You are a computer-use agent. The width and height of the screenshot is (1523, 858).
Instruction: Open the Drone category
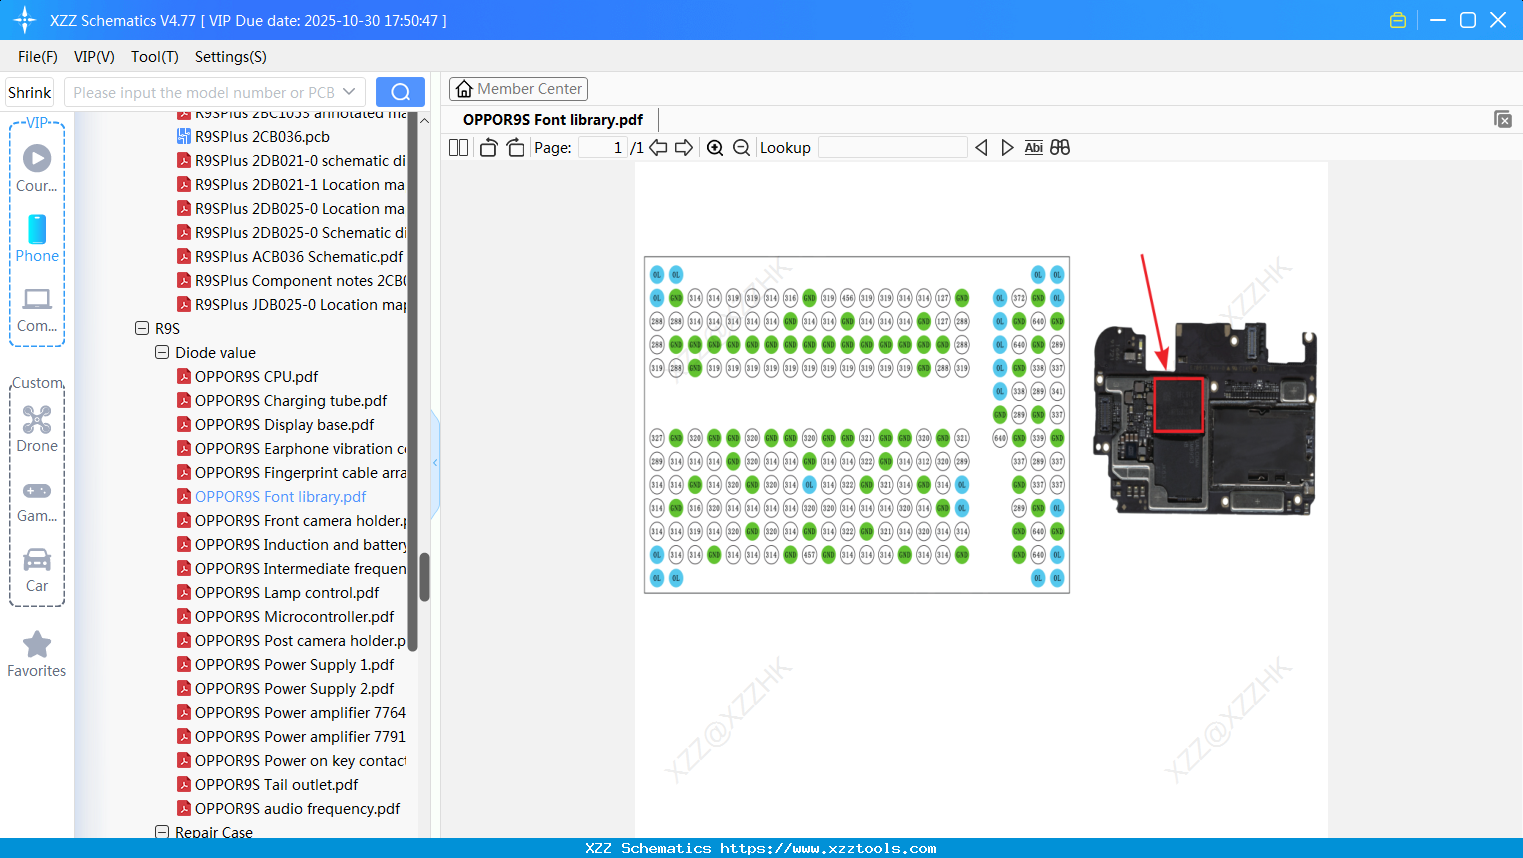click(x=37, y=429)
